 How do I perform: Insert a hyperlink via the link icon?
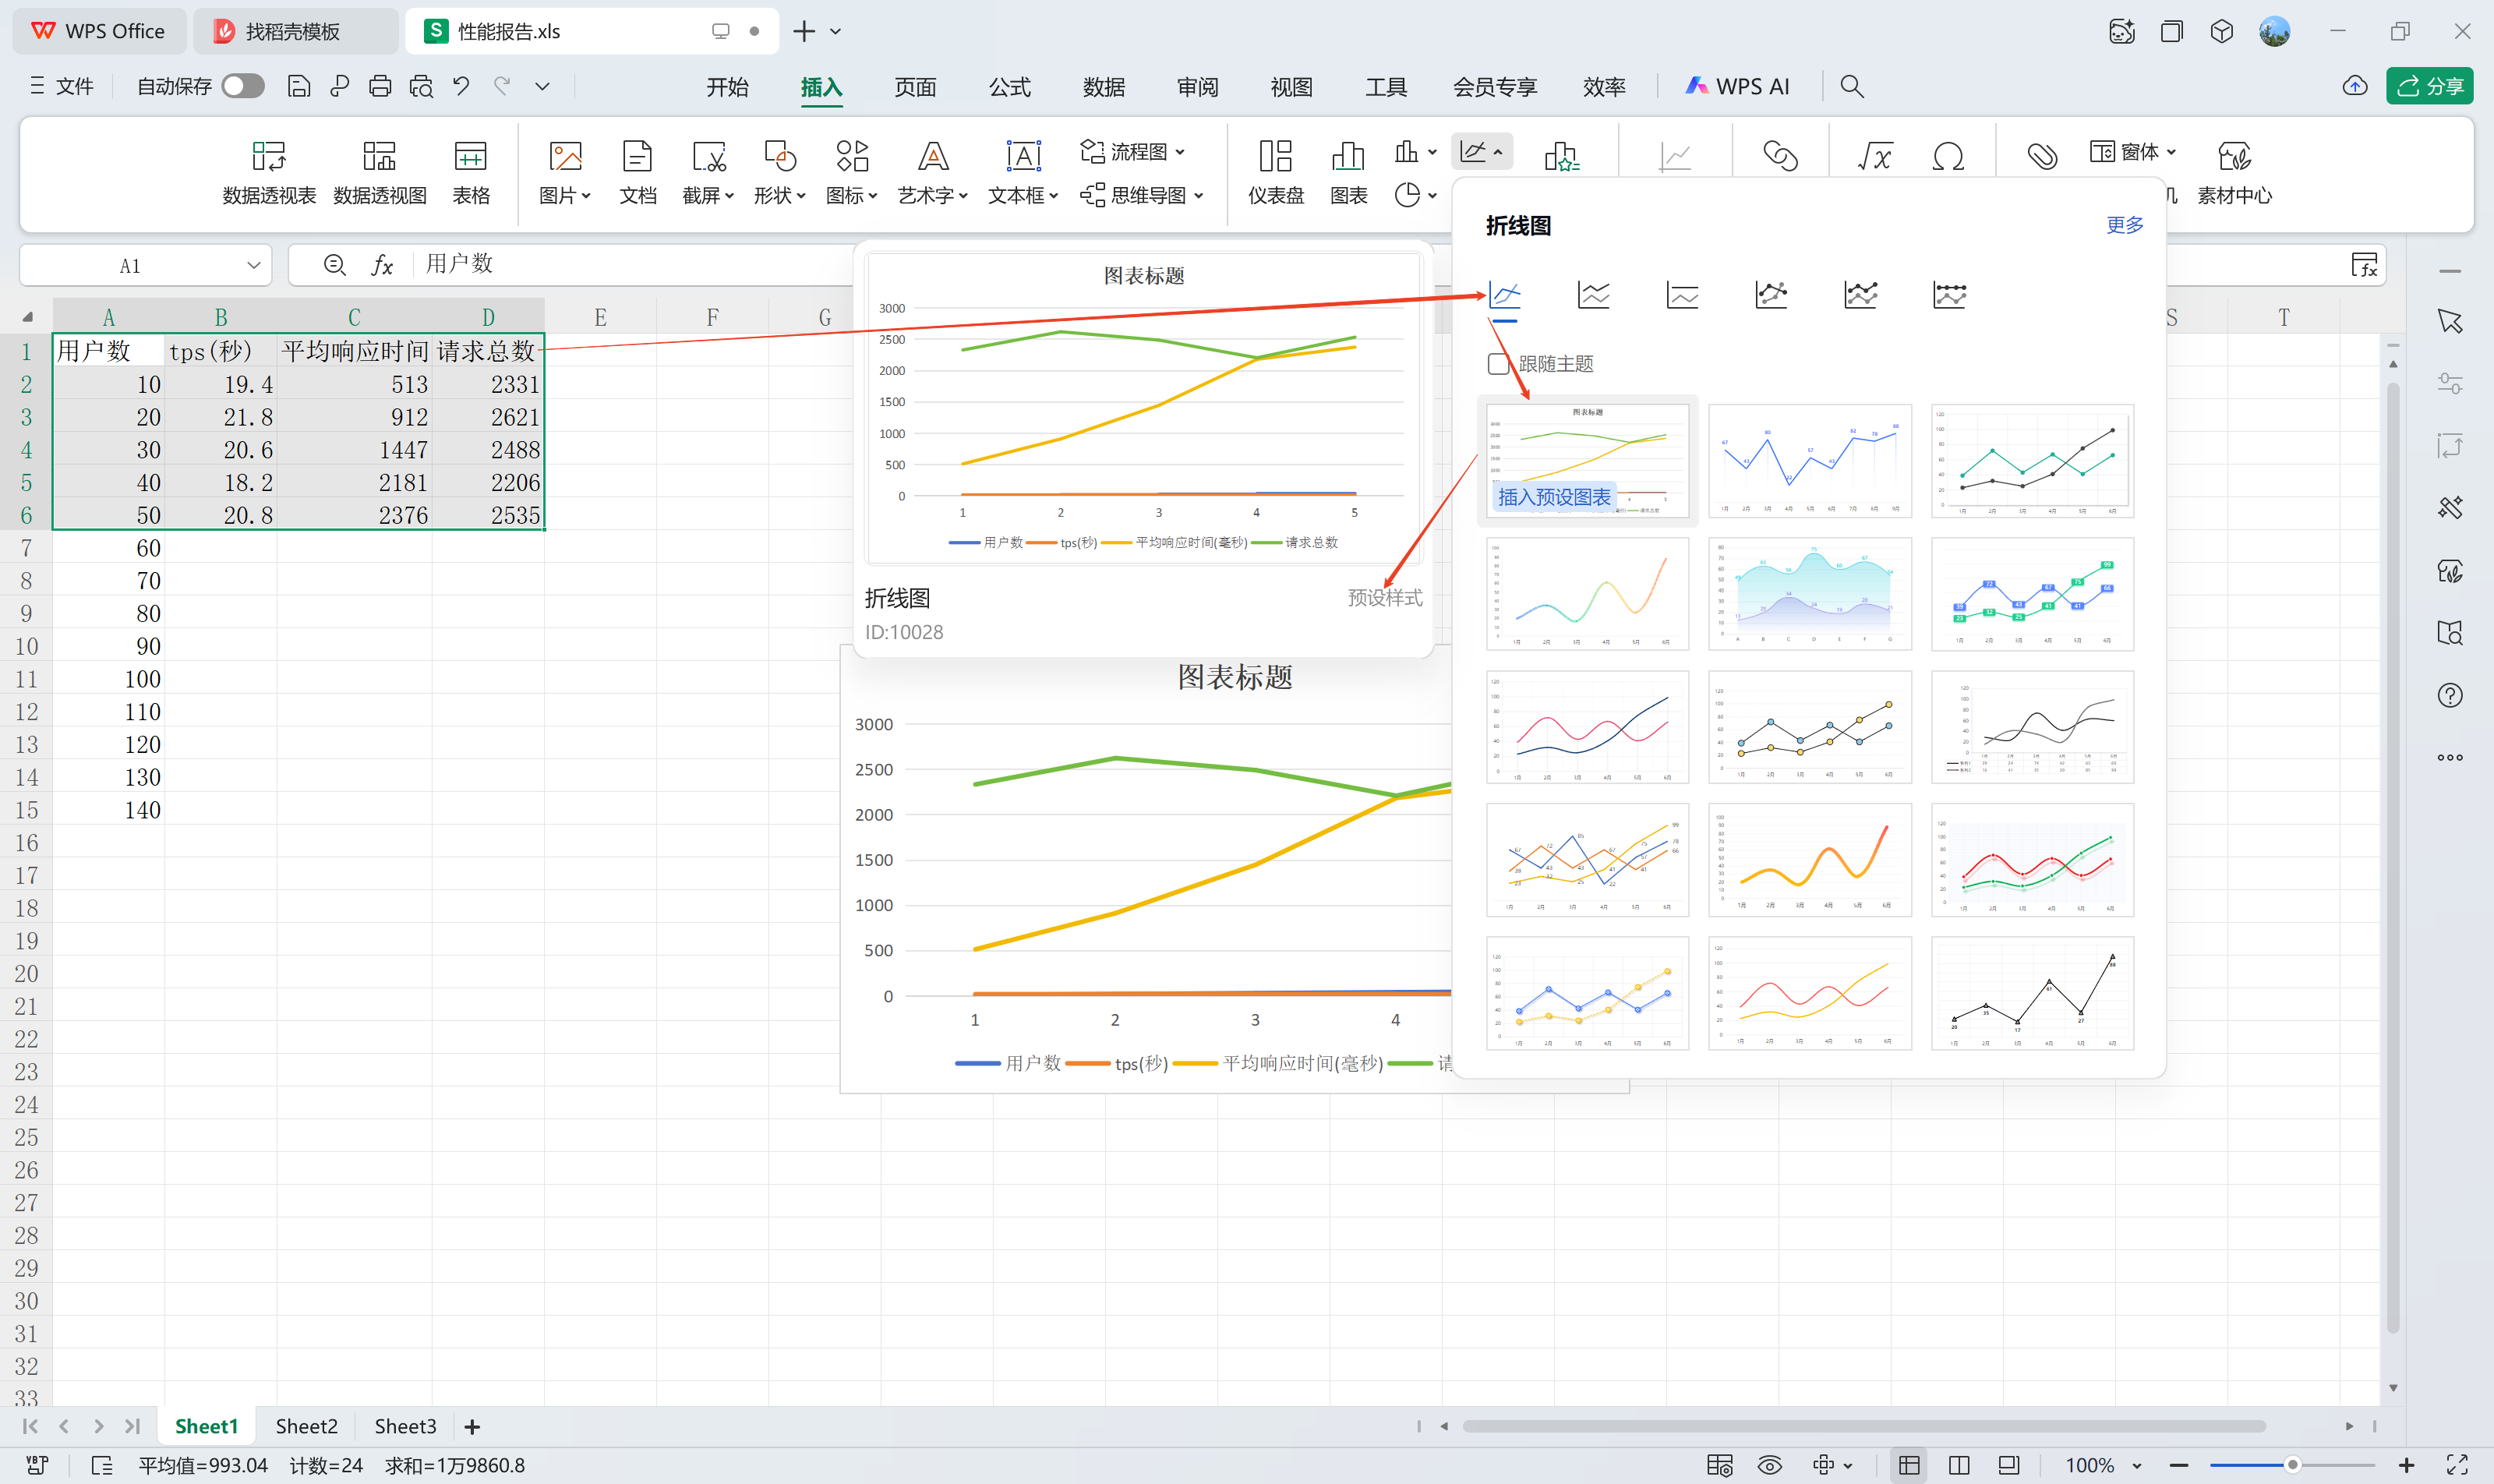tap(1780, 156)
